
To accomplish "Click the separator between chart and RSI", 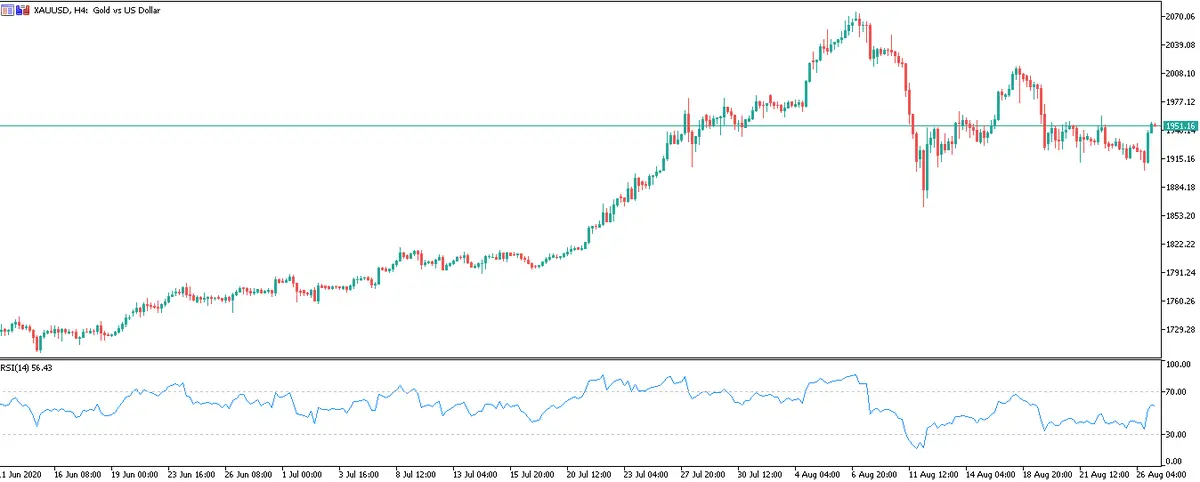I will click(x=580, y=358).
